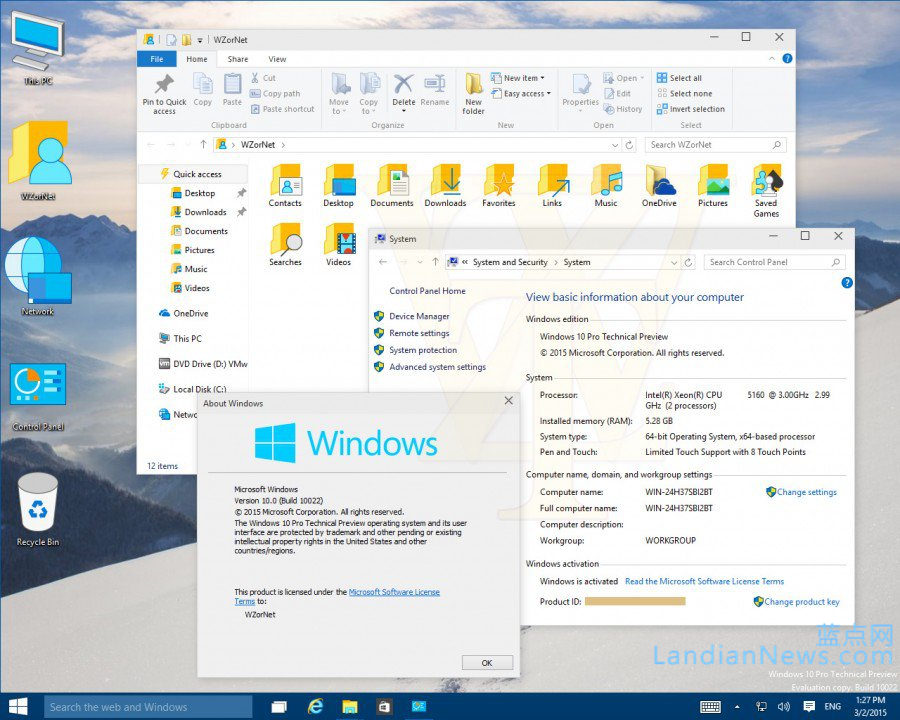Open Internet Explorer from the taskbar

tap(314, 706)
